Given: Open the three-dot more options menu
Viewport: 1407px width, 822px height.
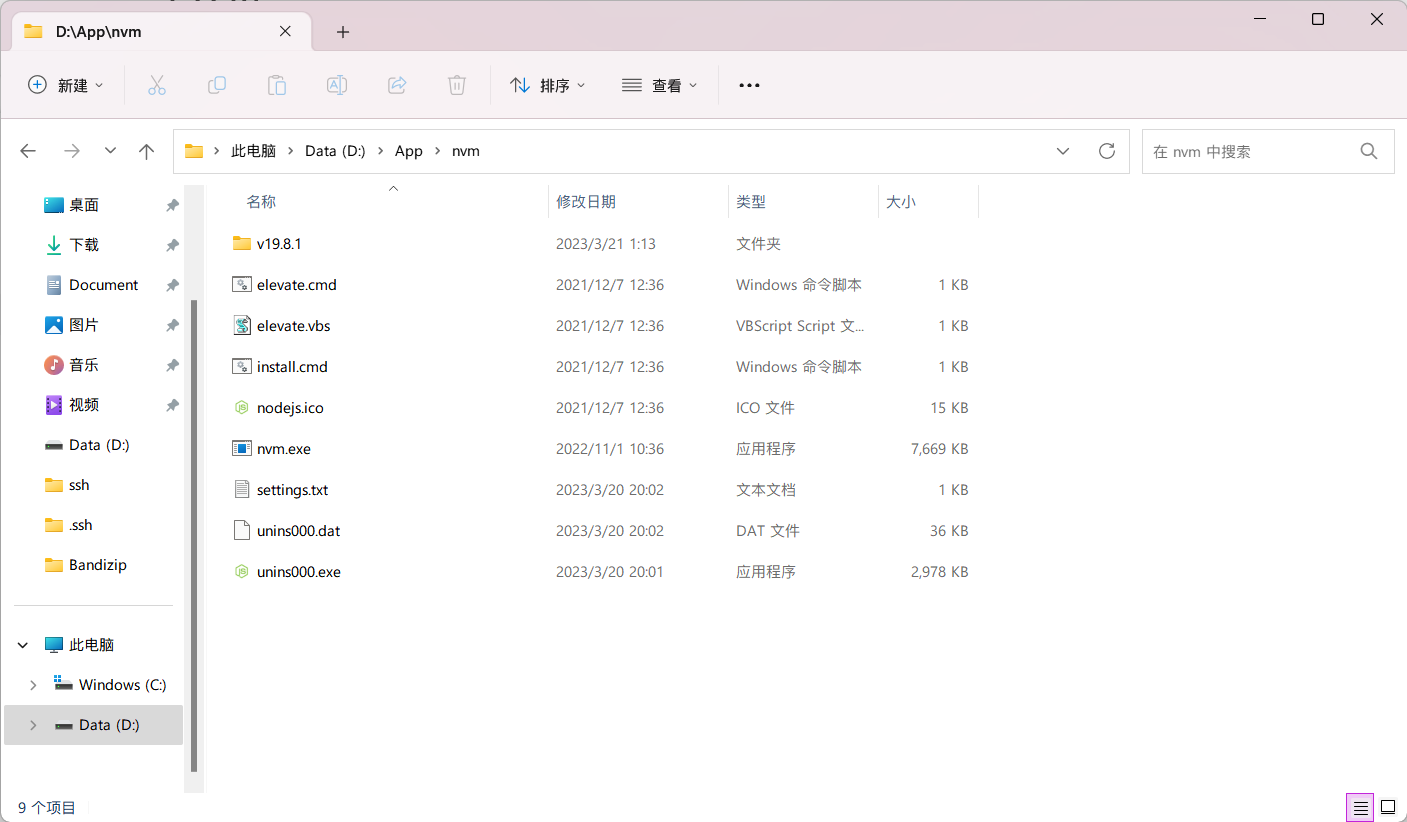Looking at the screenshot, I should tap(749, 85).
